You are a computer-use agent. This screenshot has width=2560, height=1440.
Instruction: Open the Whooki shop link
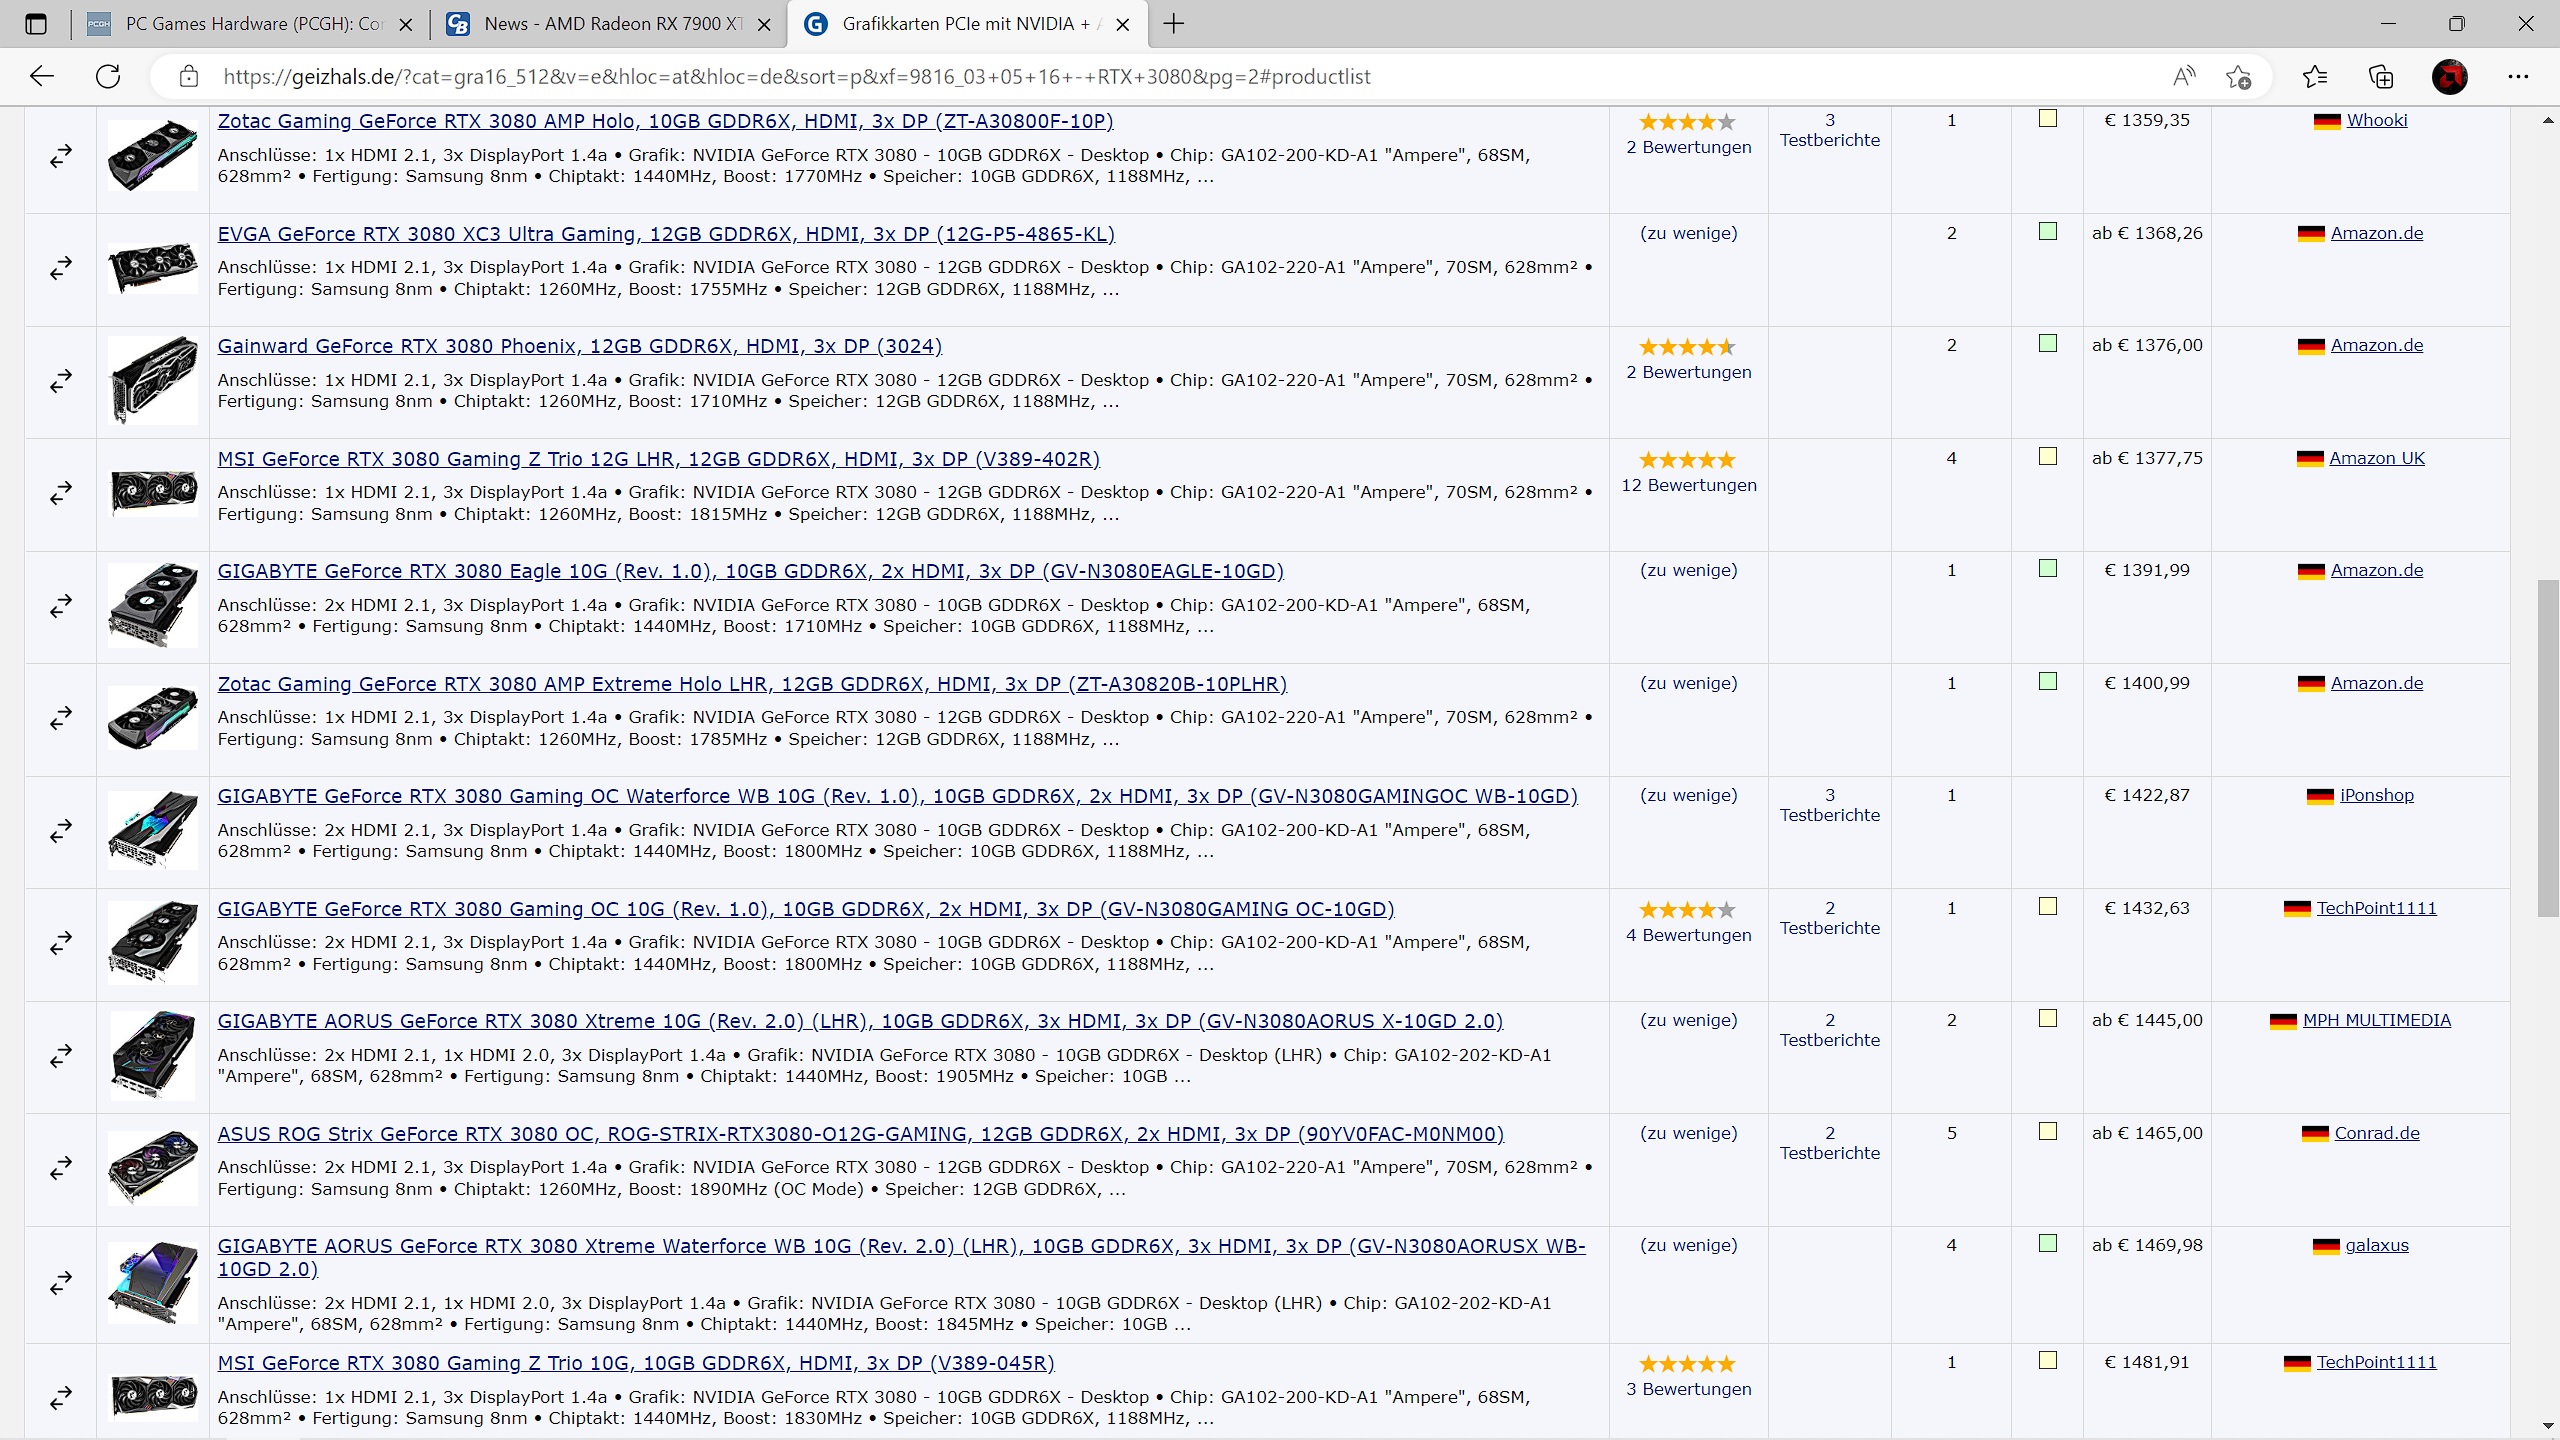pos(2376,121)
